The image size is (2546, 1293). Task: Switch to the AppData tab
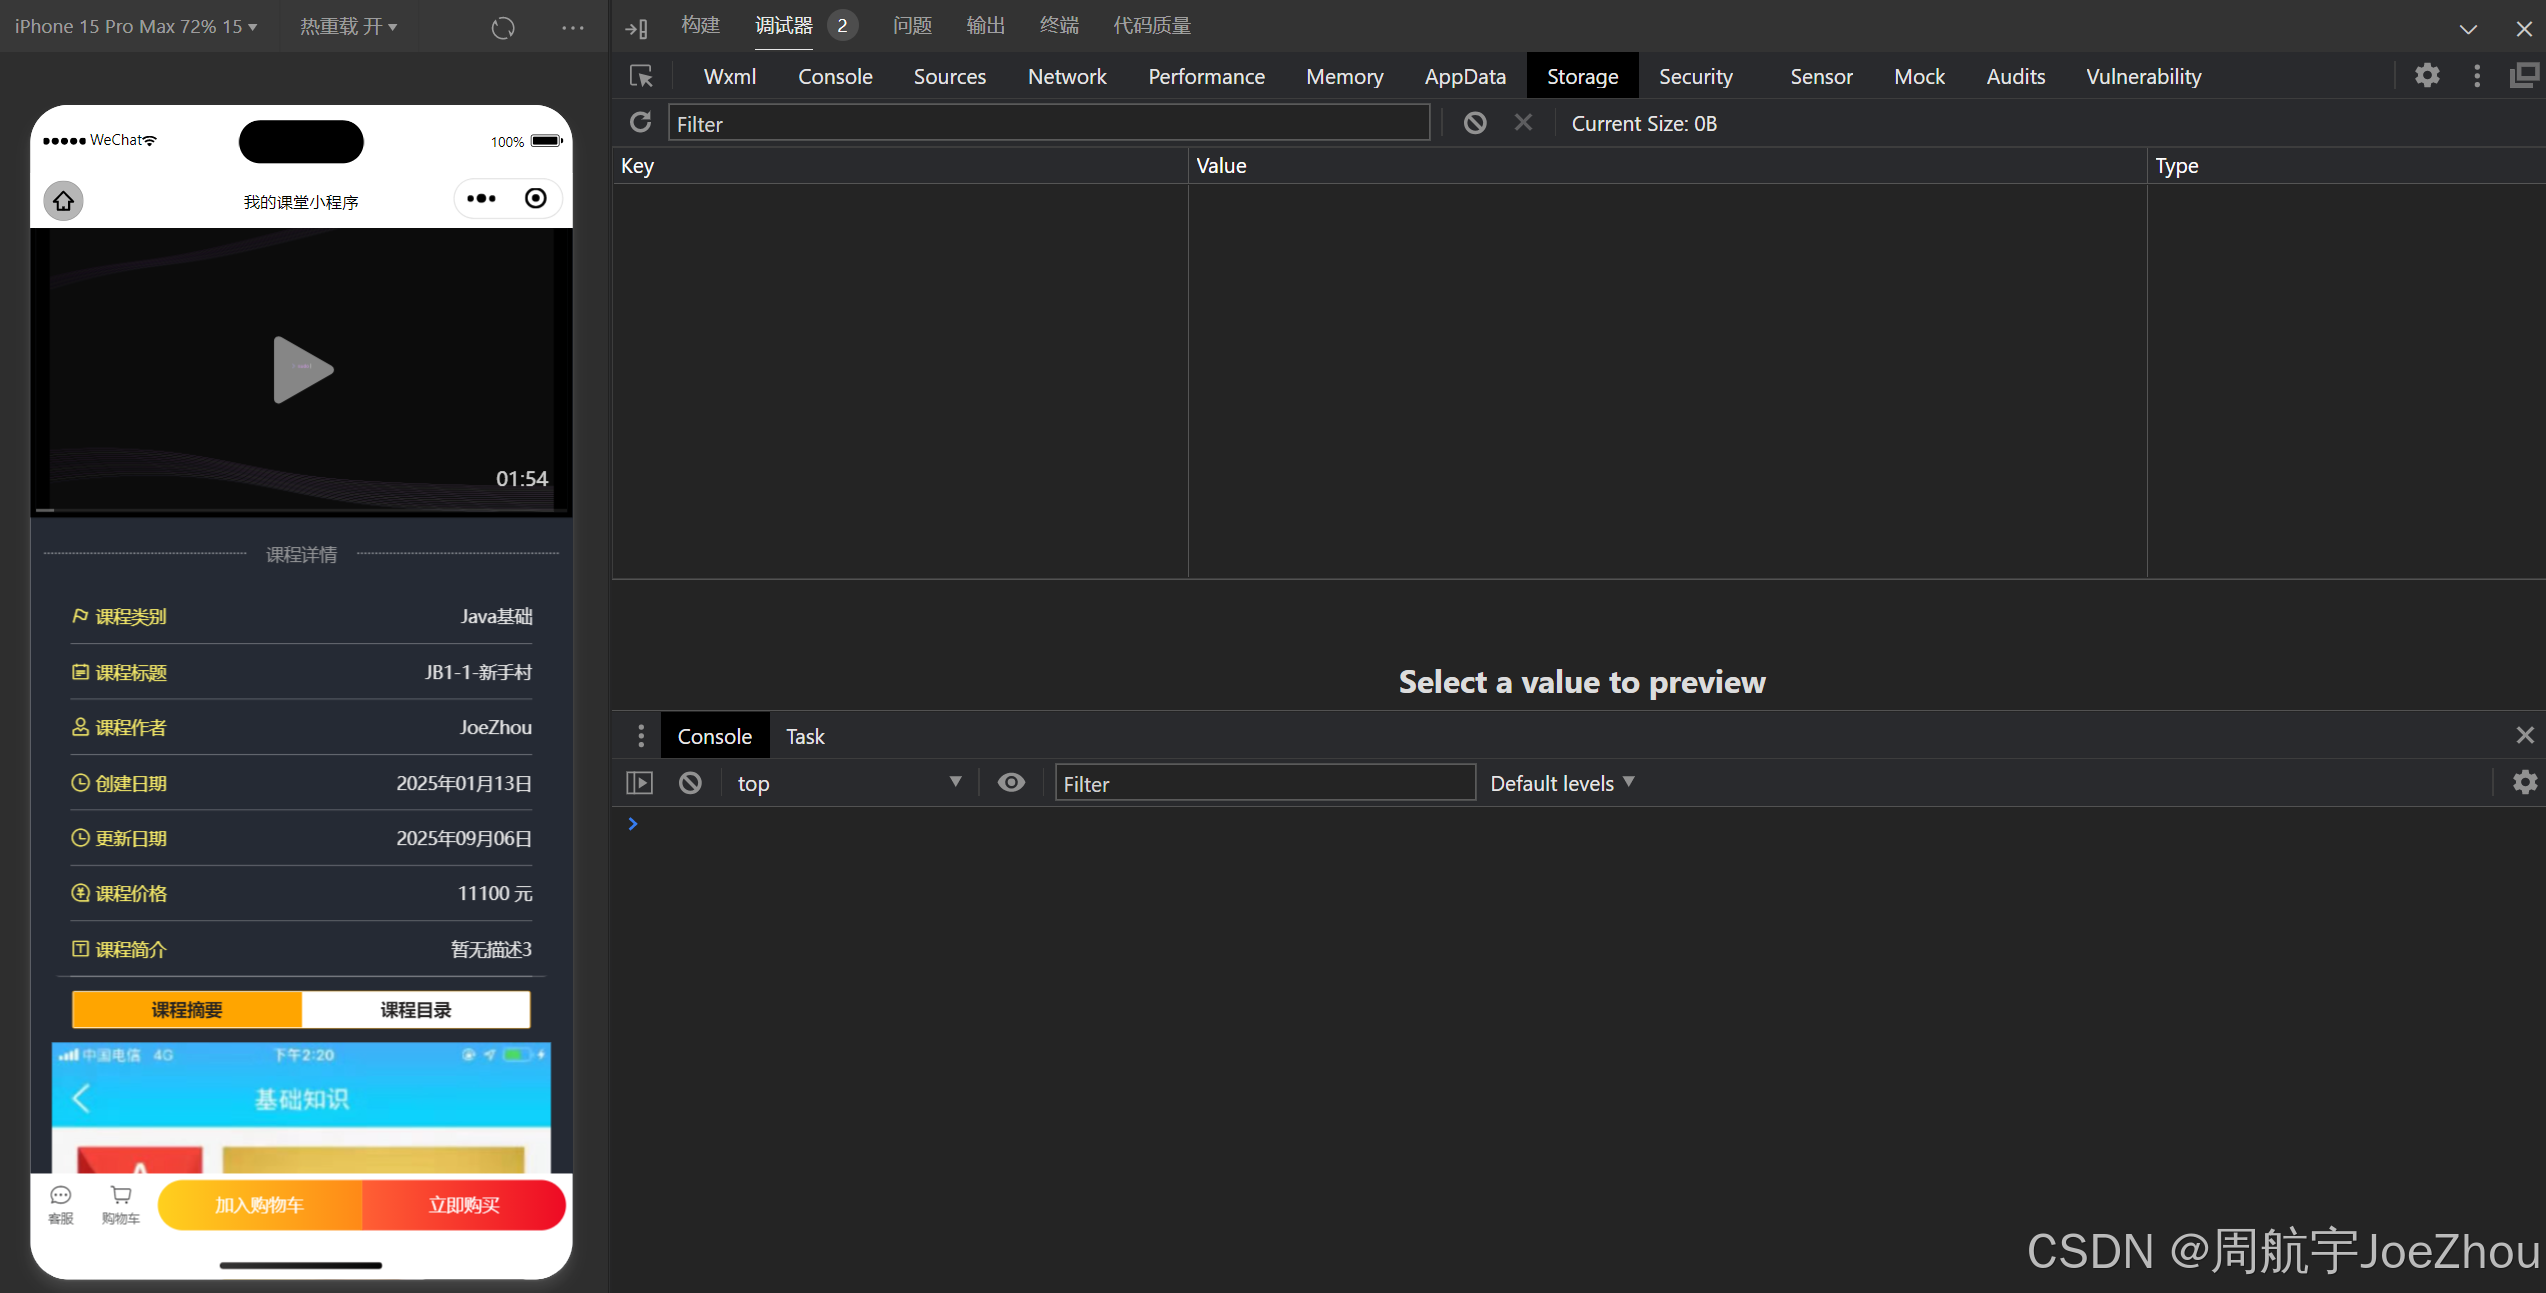(x=1464, y=77)
